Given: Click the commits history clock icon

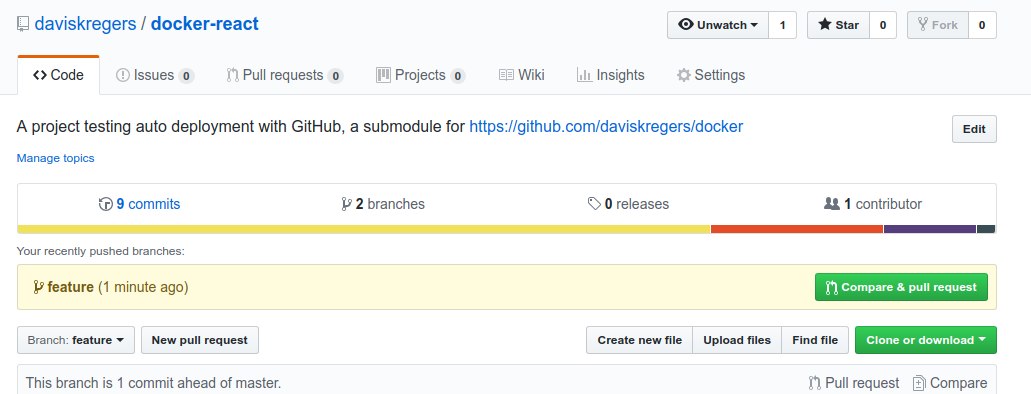Looking at the screenshot, I should [x=105, y=204].
